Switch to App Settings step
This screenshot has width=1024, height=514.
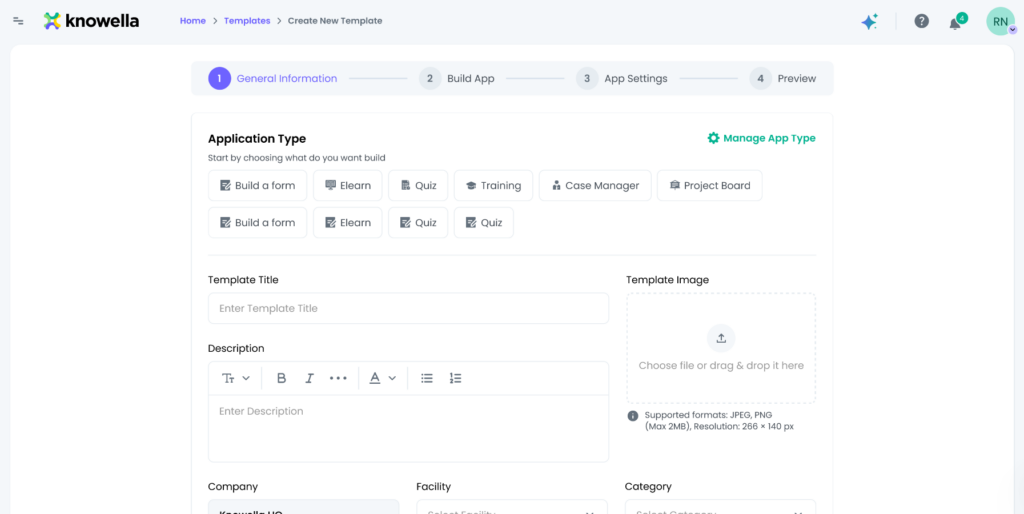tap(622, 78)
